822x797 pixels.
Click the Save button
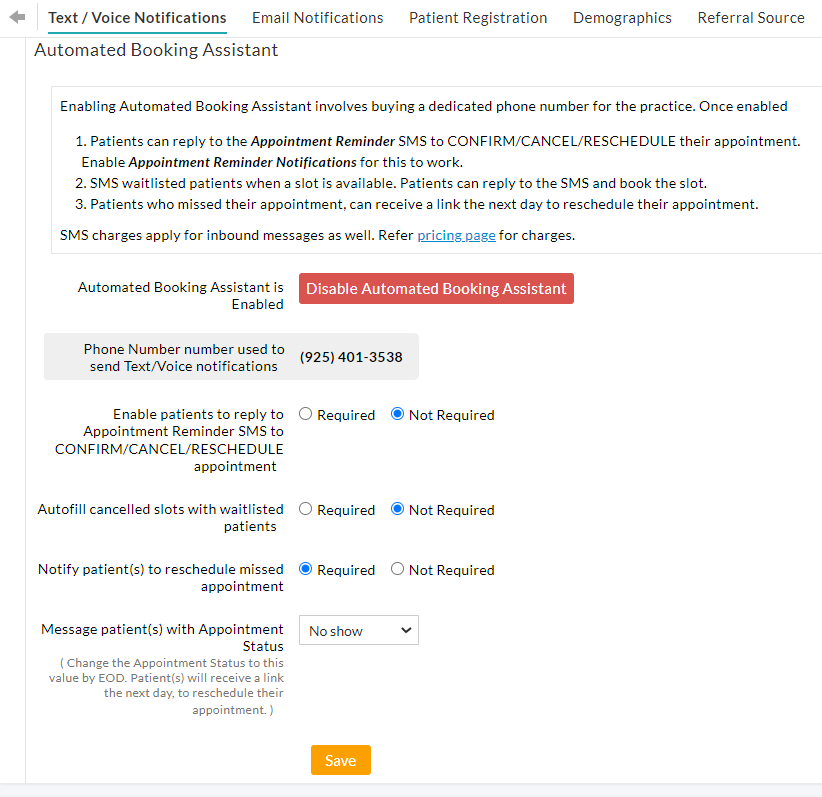[340, 760]
